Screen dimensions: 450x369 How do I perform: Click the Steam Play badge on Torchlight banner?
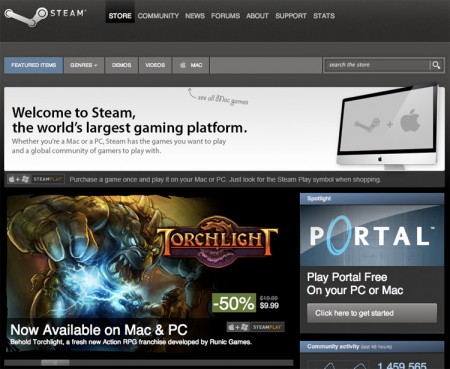click(x=256, y=327)
